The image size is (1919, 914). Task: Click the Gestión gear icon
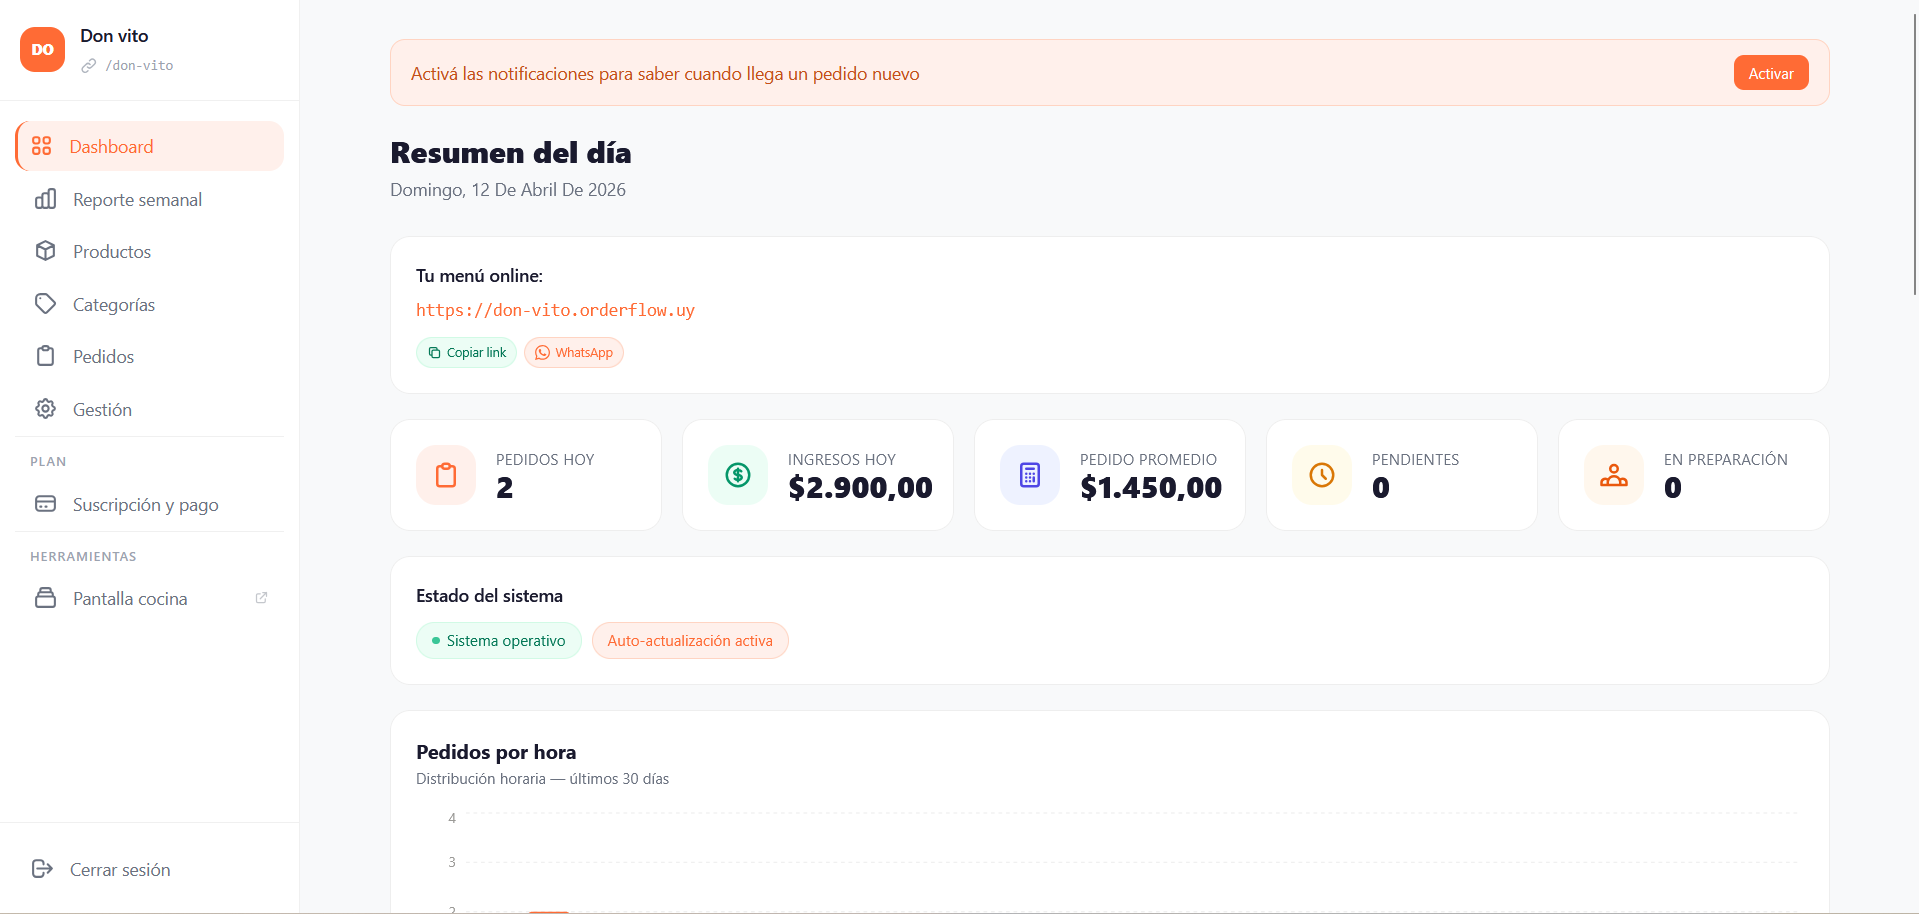tap(45, 409)
